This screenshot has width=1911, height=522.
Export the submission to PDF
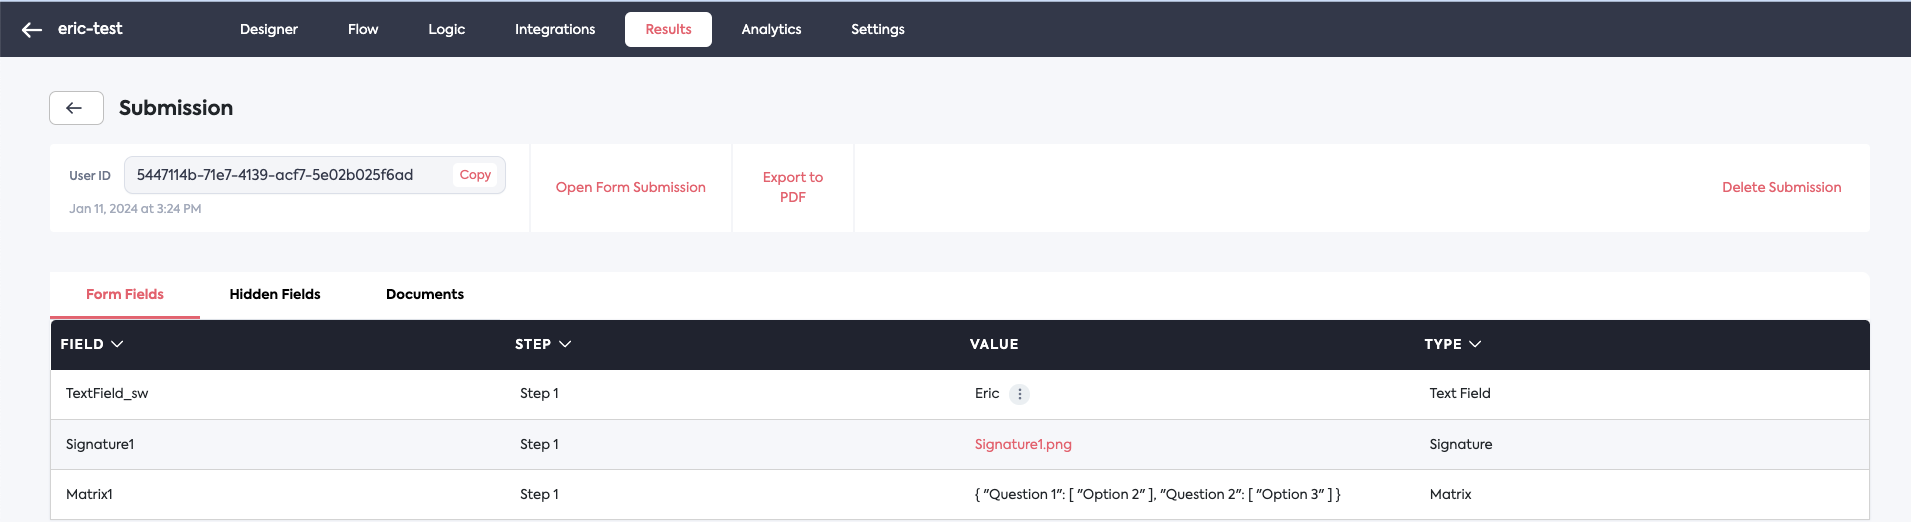click(x=792, y=187)
